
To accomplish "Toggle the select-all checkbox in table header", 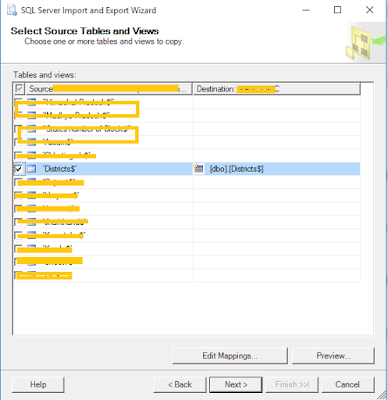I will tap(19, 89).
